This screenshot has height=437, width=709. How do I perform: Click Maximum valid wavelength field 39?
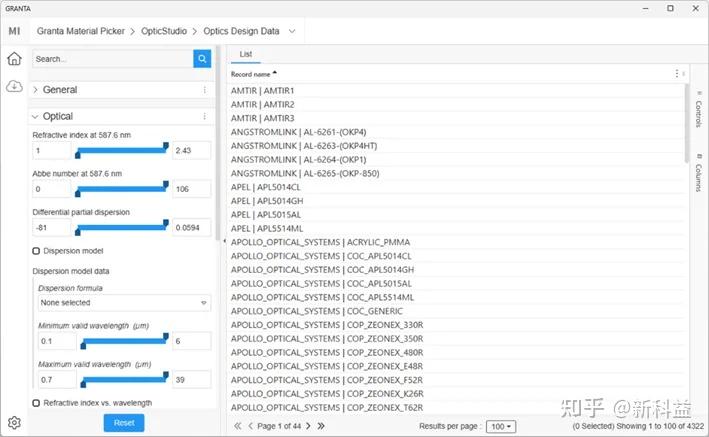[191, 380]
